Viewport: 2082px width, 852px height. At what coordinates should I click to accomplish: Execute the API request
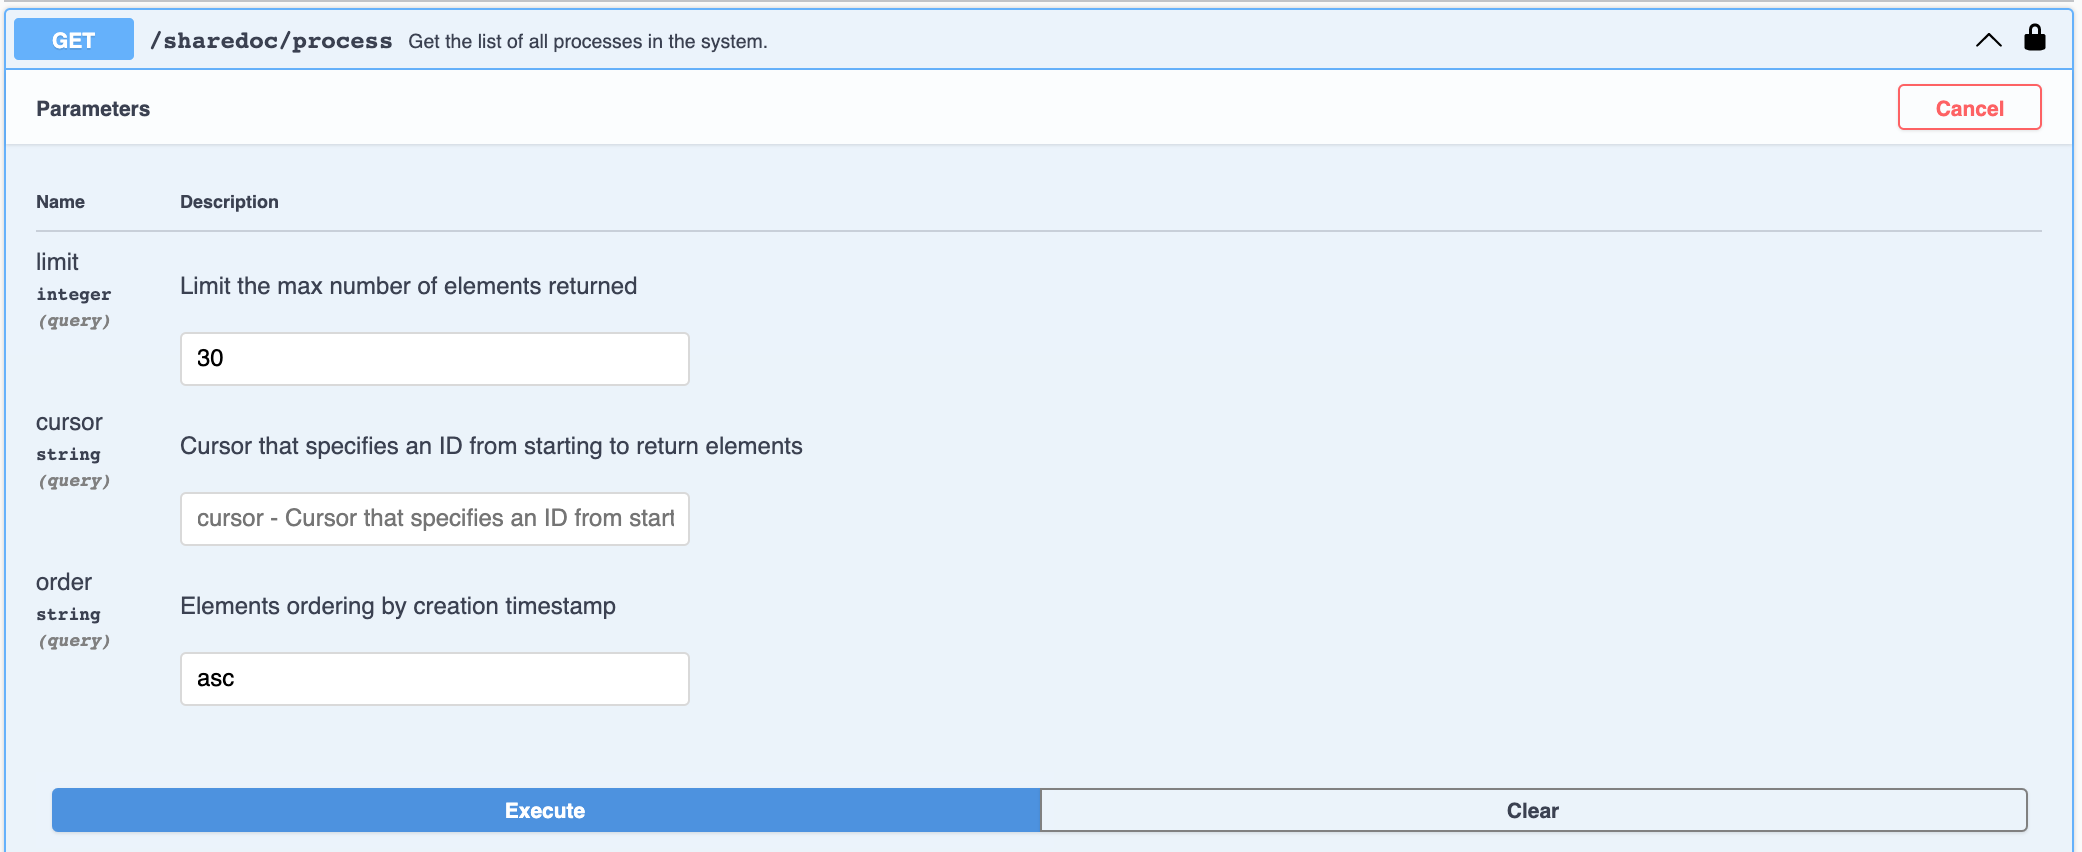(x=545, y=810)
